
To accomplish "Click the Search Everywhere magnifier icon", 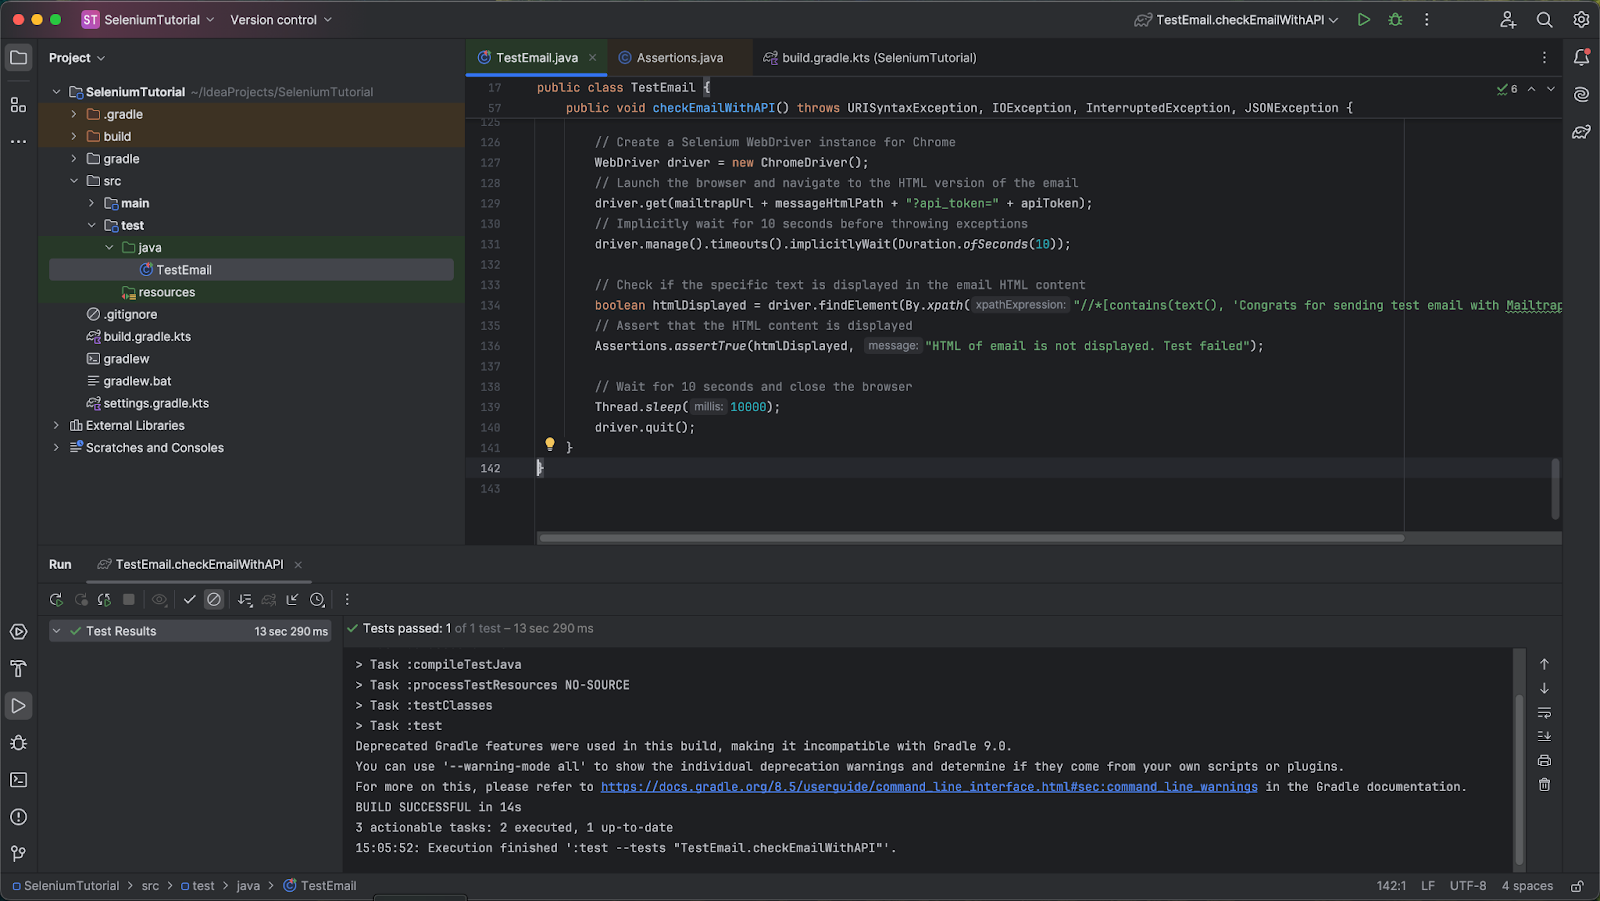I will click(1544, 20).
